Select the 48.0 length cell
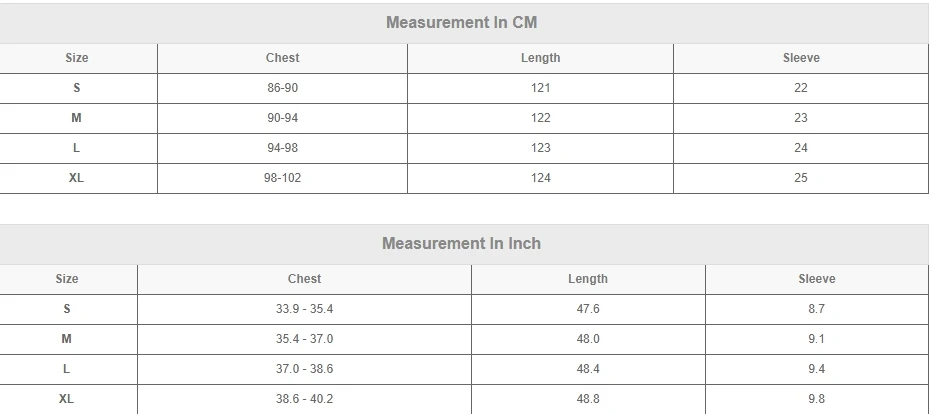The image size is (929, 414). click(587, 339)
